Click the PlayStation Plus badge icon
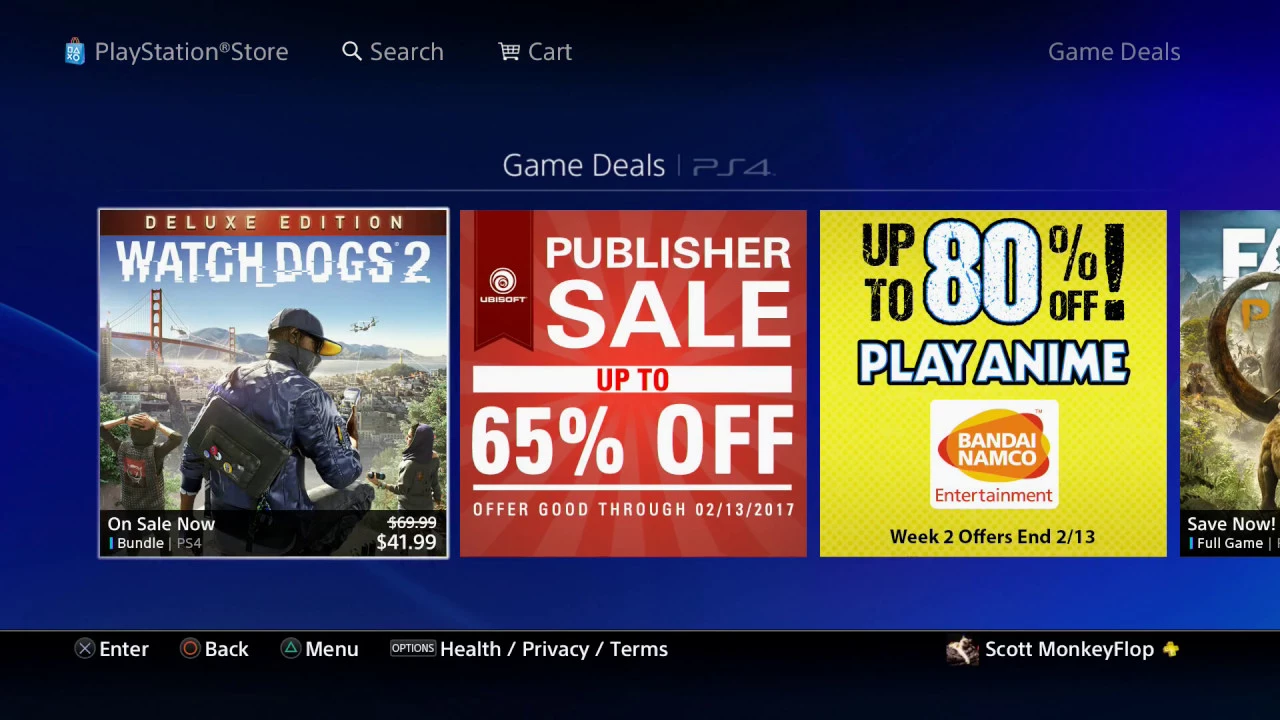The image size is (1280, 720). click(x=1171, y=649)
